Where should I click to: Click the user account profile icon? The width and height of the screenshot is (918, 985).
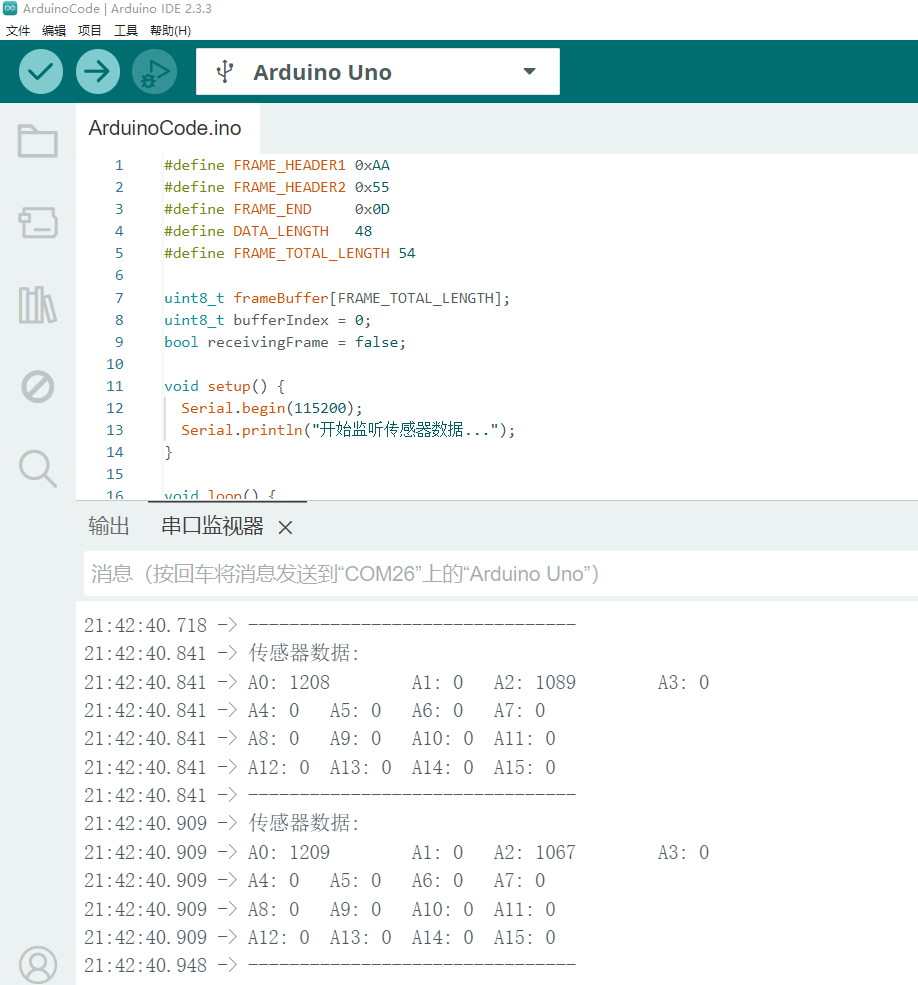click(38, 965)
